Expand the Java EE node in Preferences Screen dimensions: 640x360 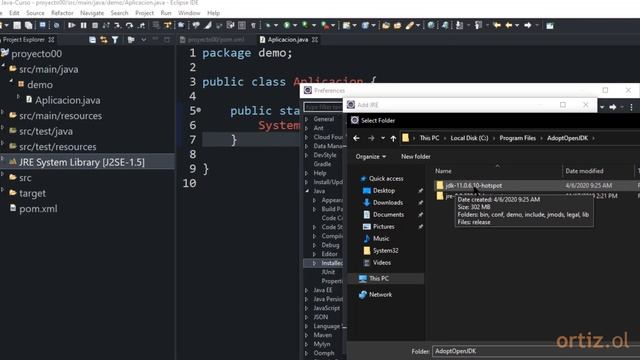point(307,290)
